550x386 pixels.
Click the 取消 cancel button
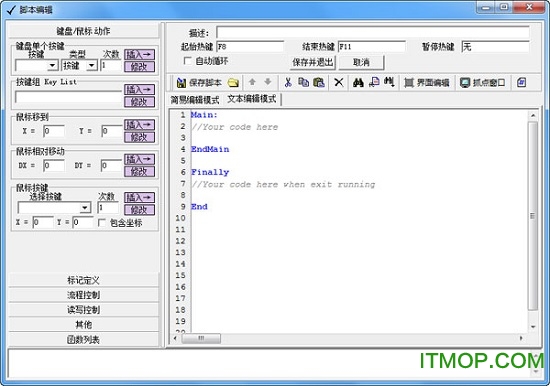coord(361,62)
